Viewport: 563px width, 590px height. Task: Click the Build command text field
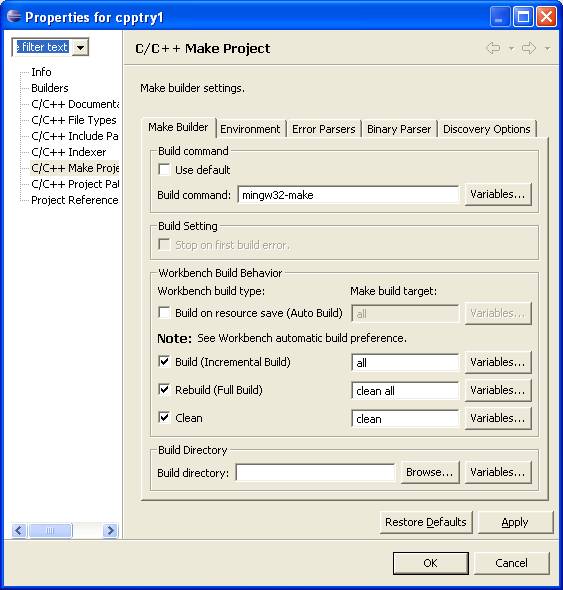click(348, 195)
